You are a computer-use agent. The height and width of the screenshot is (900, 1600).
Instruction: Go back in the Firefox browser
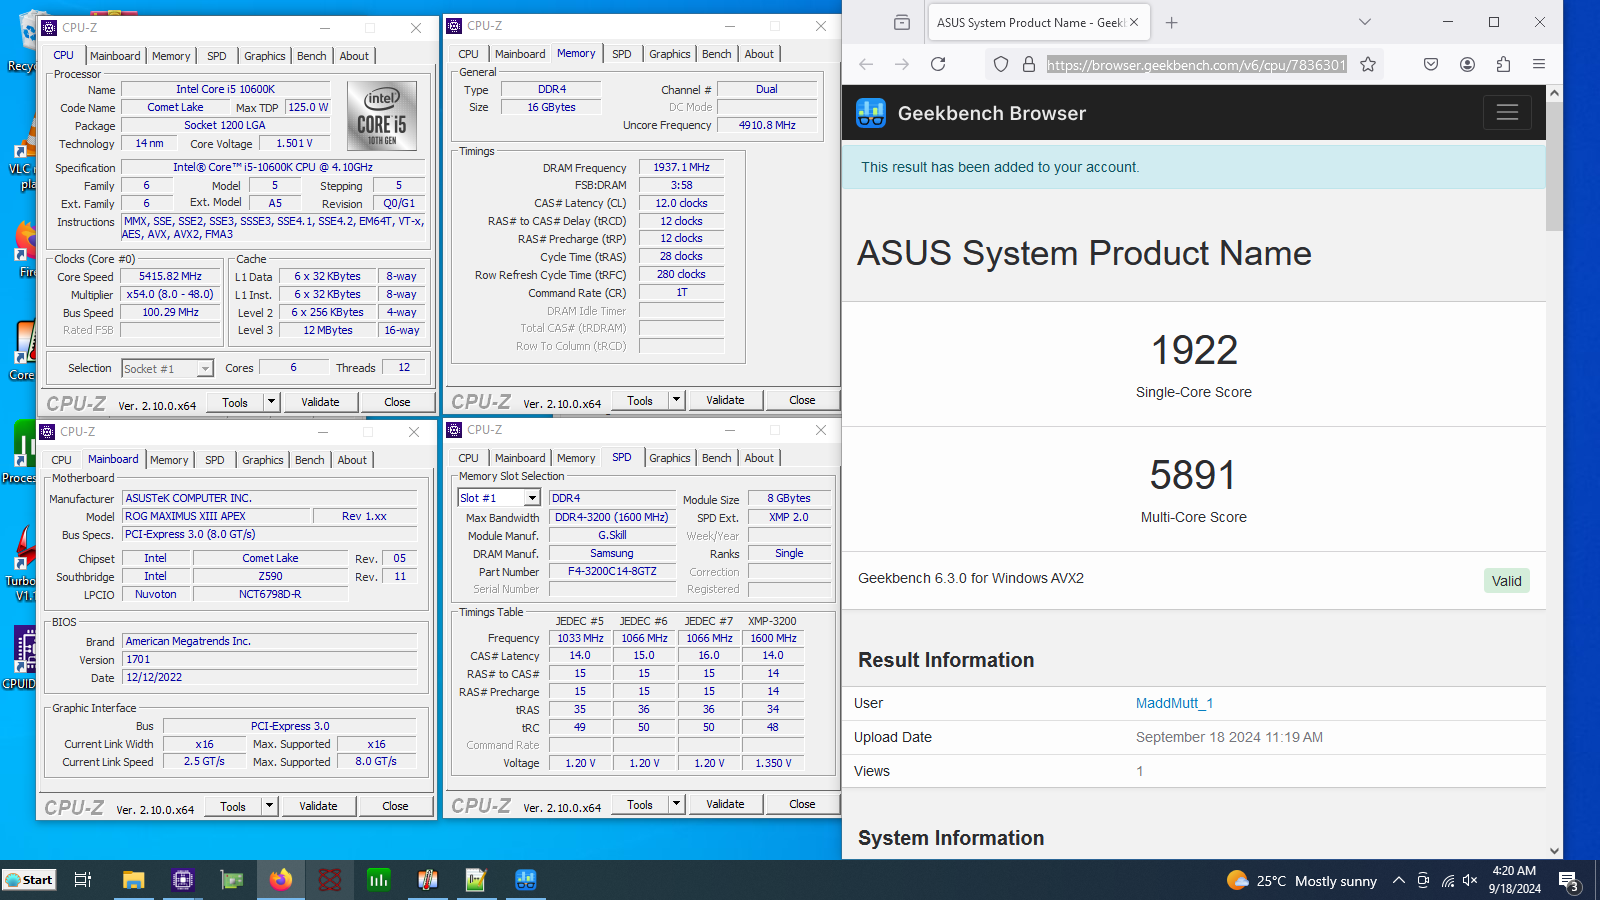coord(866,64)
